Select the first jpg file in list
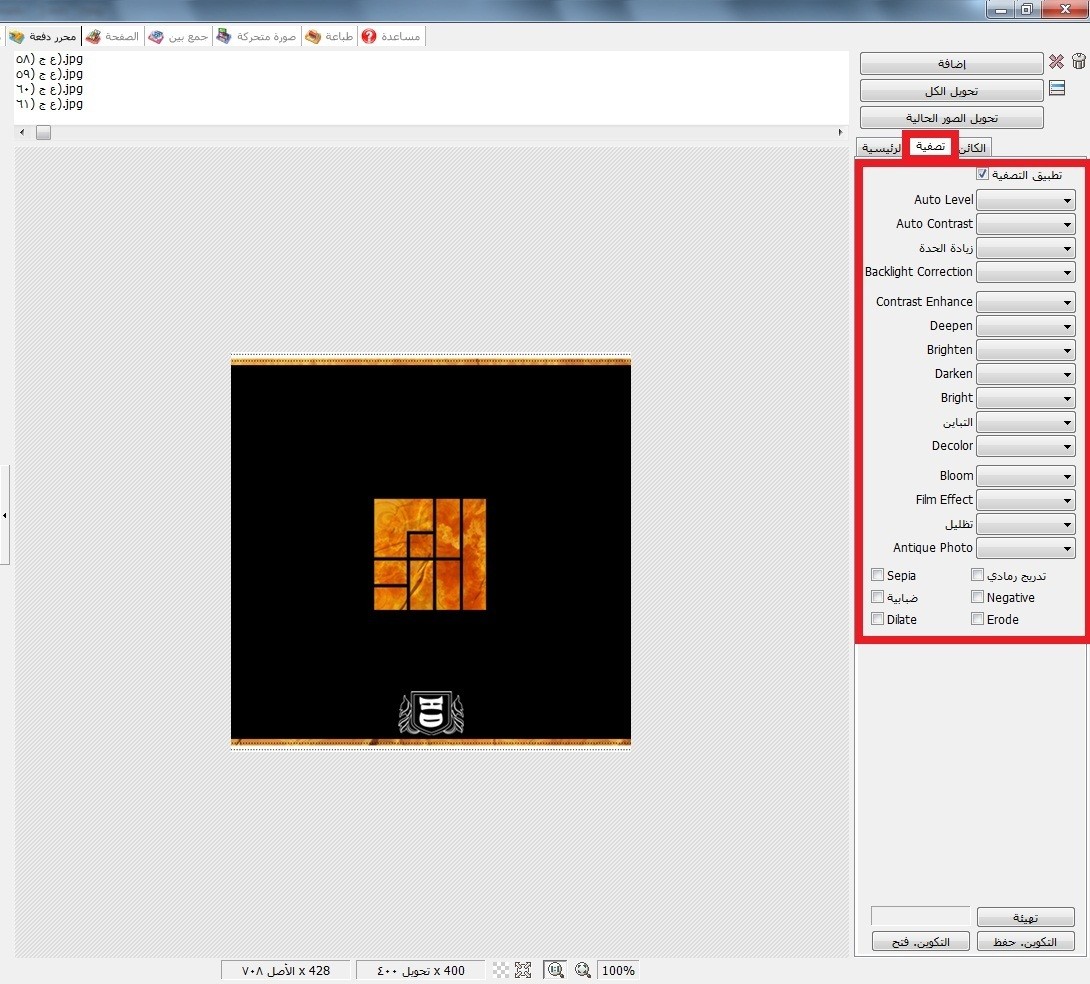Image resolution: width=1090 pixels, height=984 pixels. point(49,59)
